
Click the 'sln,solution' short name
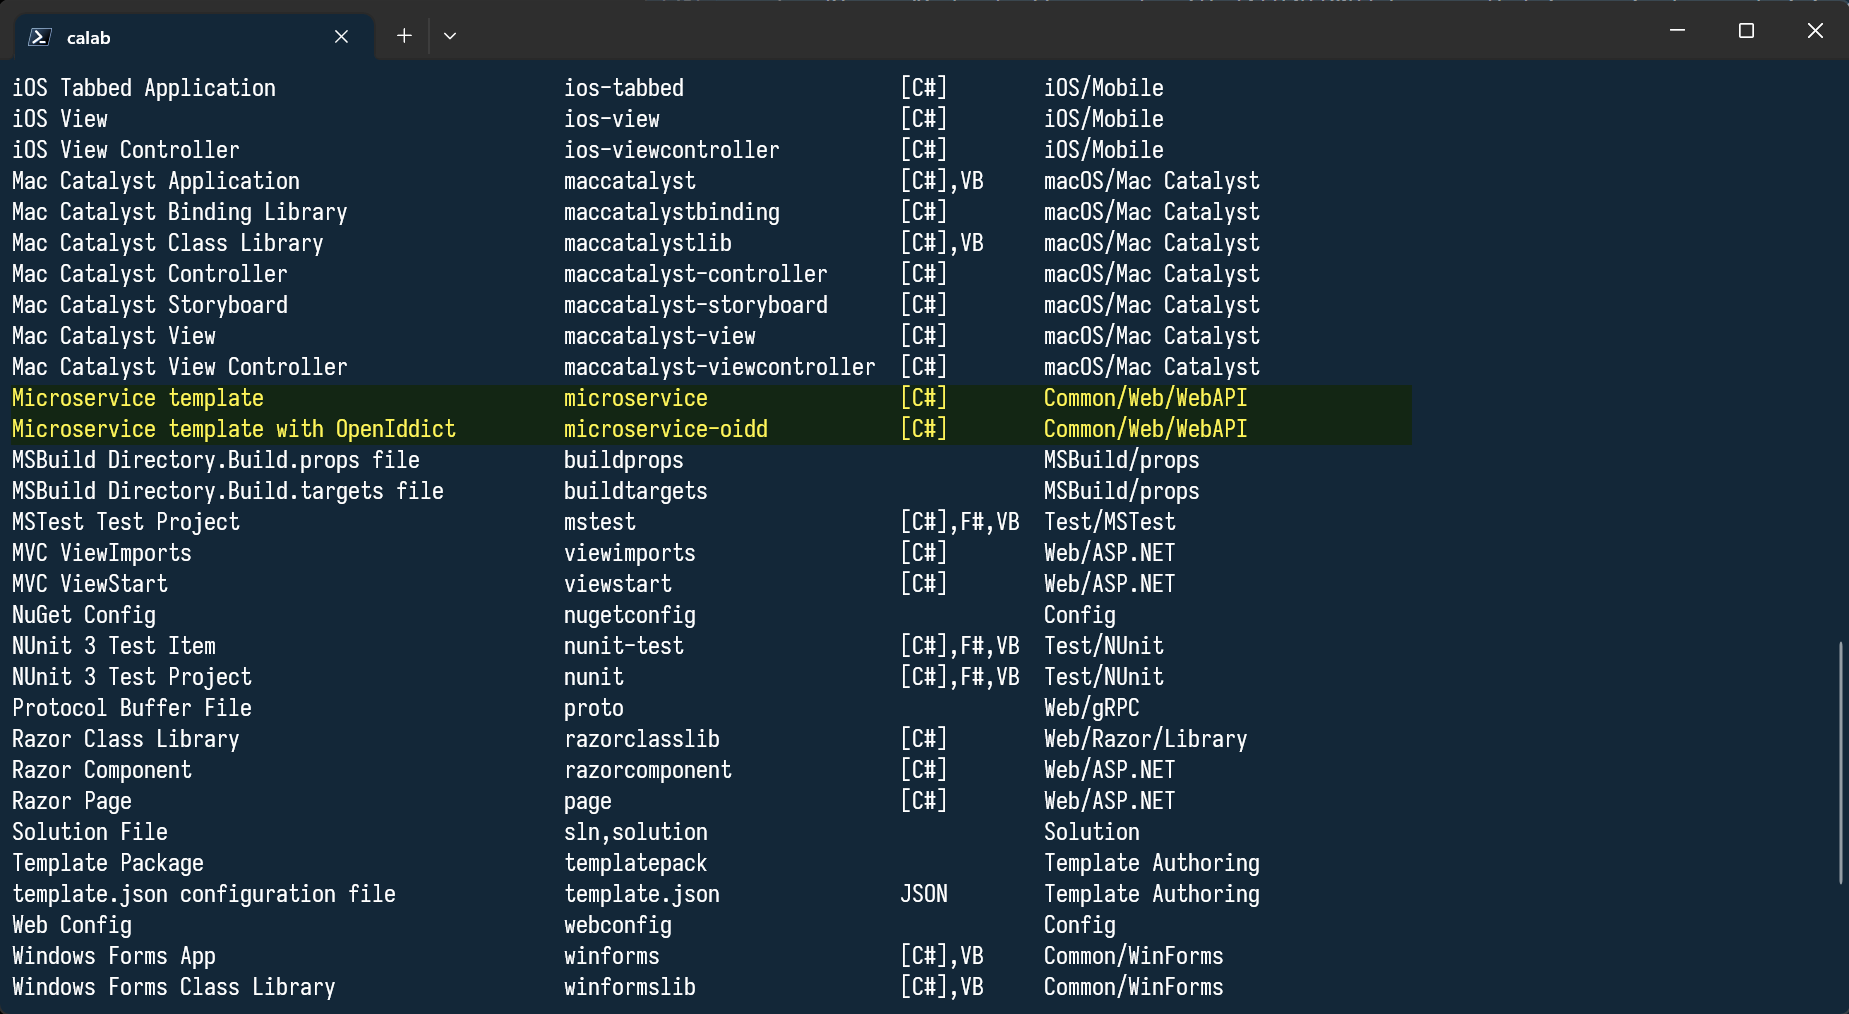point(636,832)
